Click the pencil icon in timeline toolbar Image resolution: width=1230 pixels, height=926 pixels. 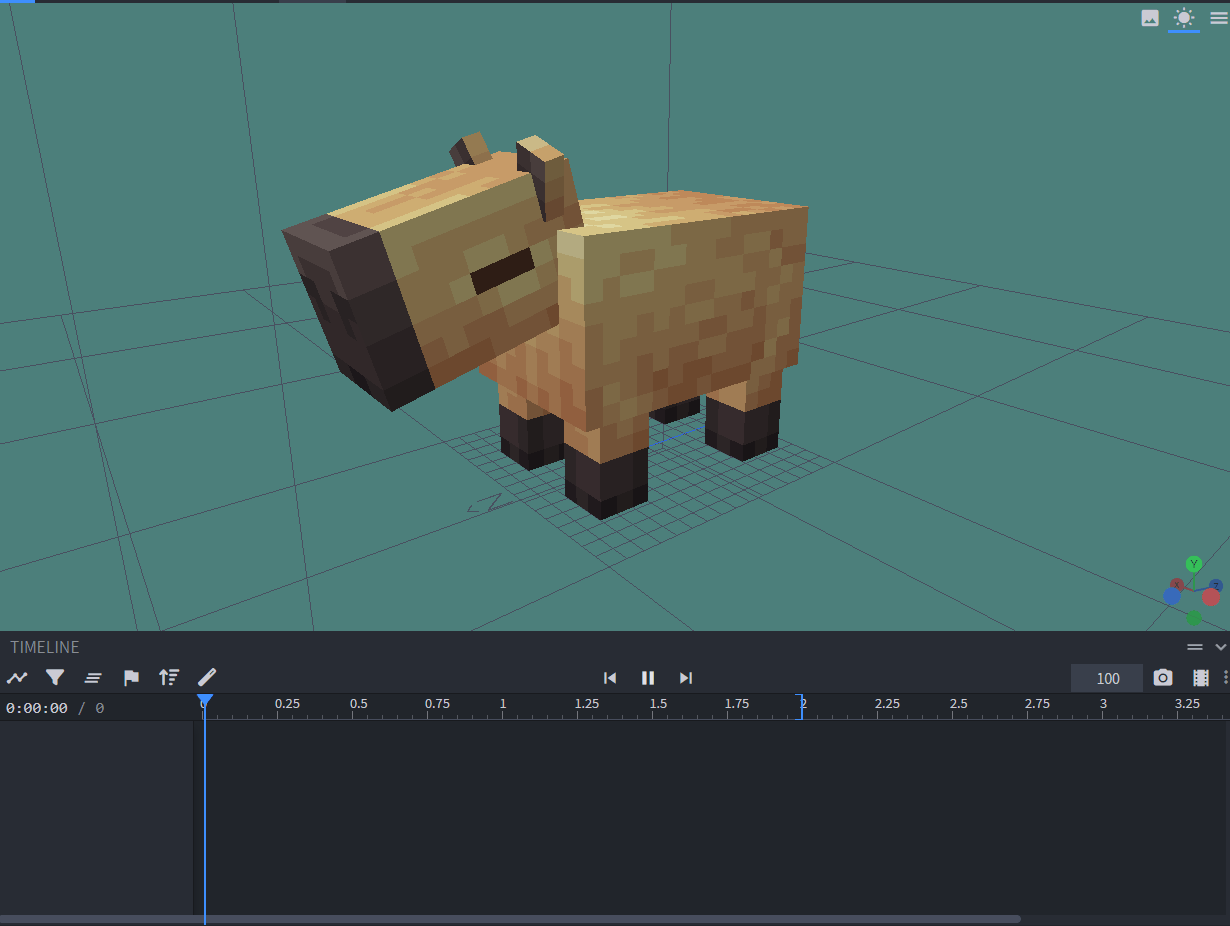207,678
